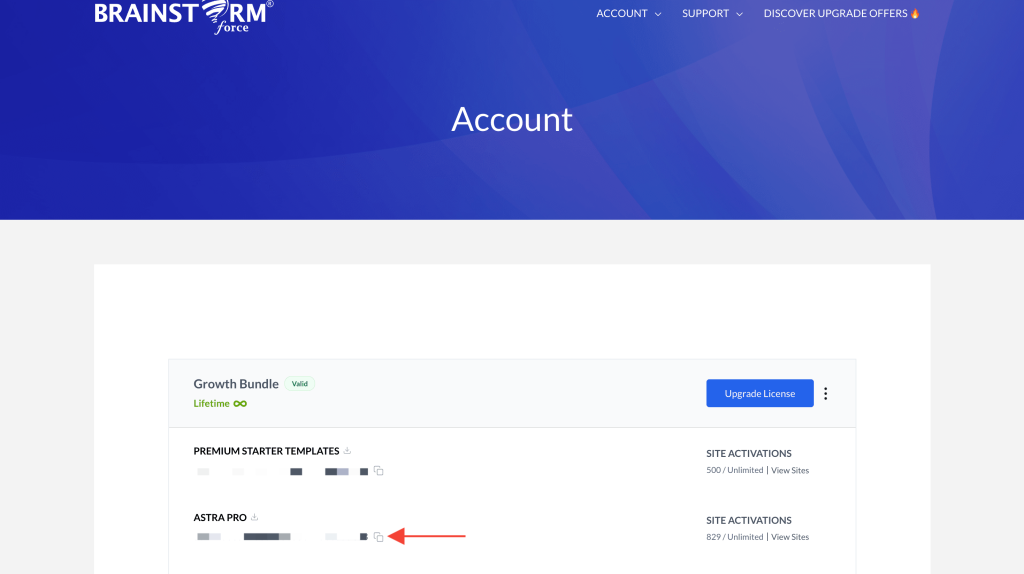Download Premium Starter Templates

[x=347, y=451]
